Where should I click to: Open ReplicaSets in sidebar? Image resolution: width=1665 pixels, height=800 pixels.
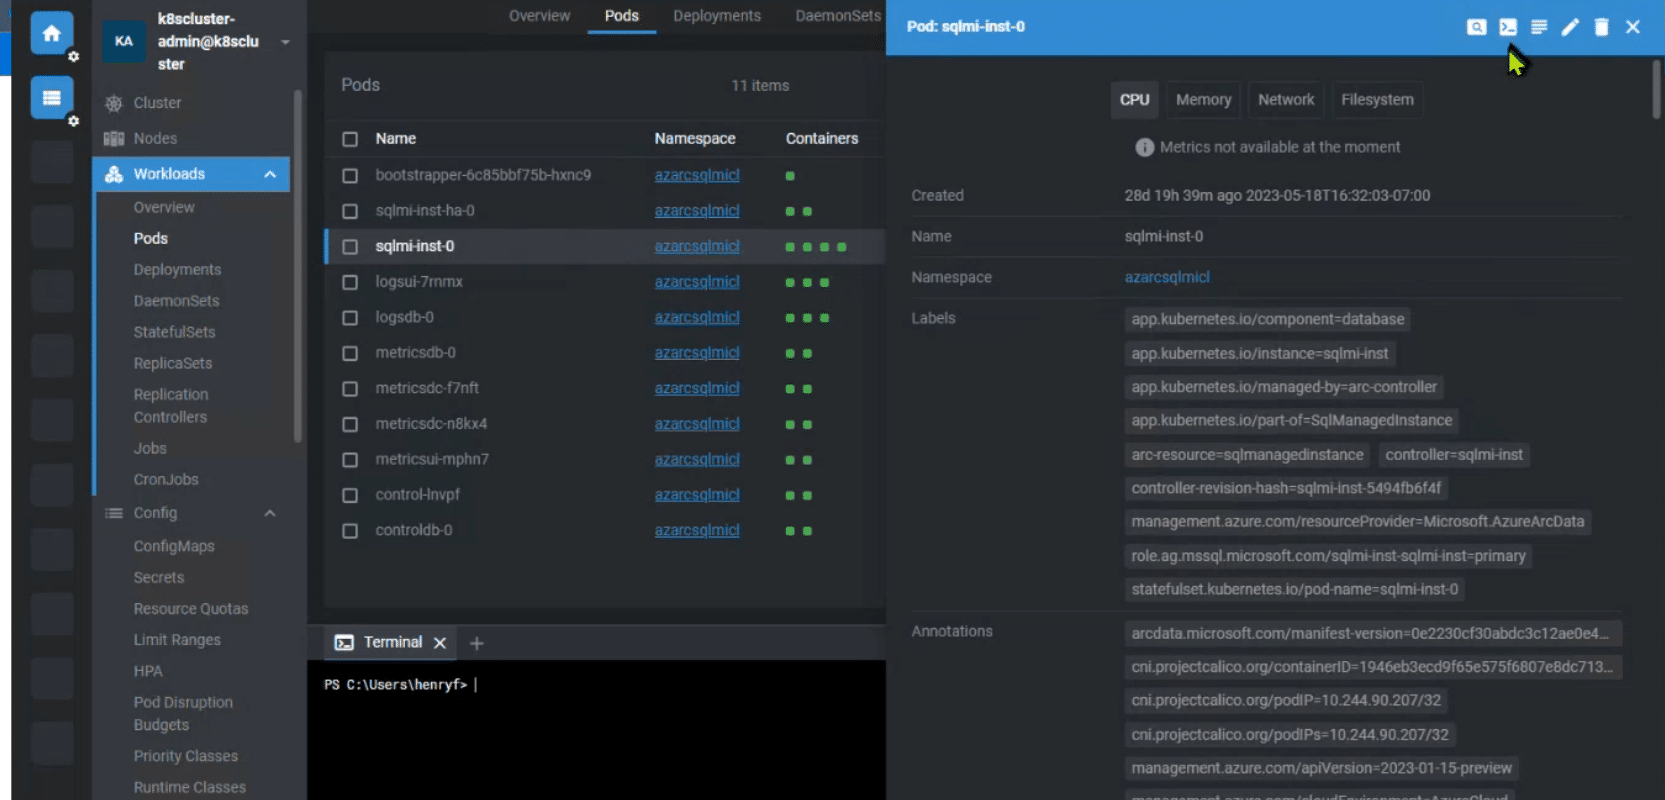173,364
